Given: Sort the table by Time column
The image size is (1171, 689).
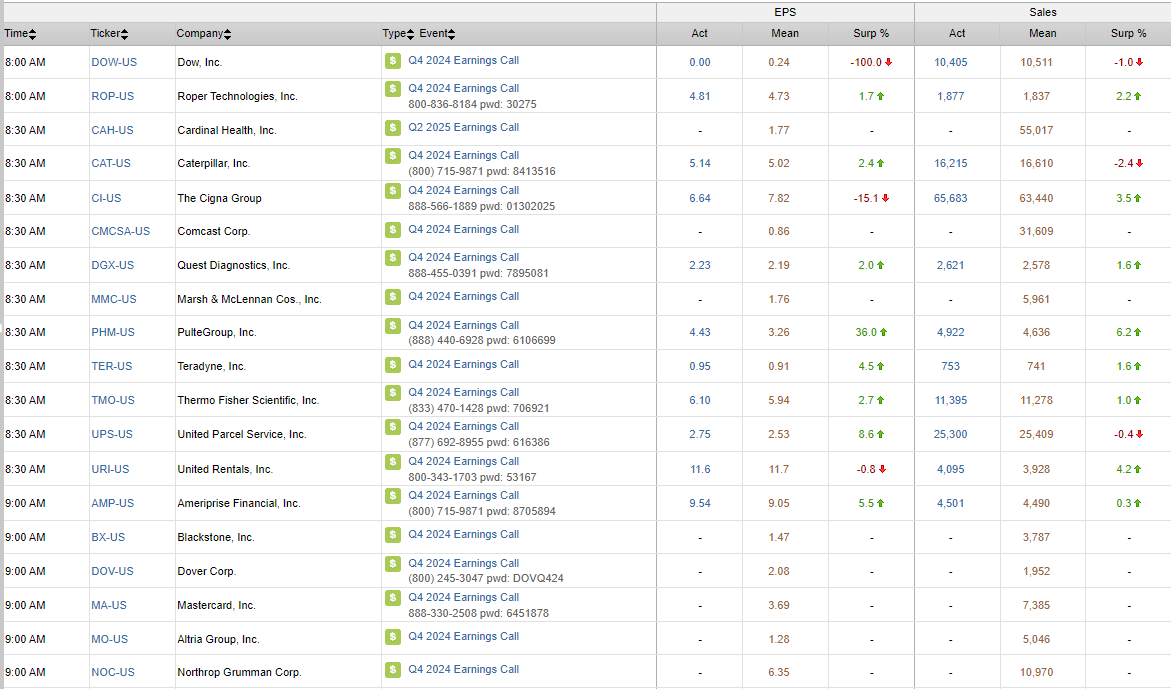Looking at the screenshot, I should (20, 34).
